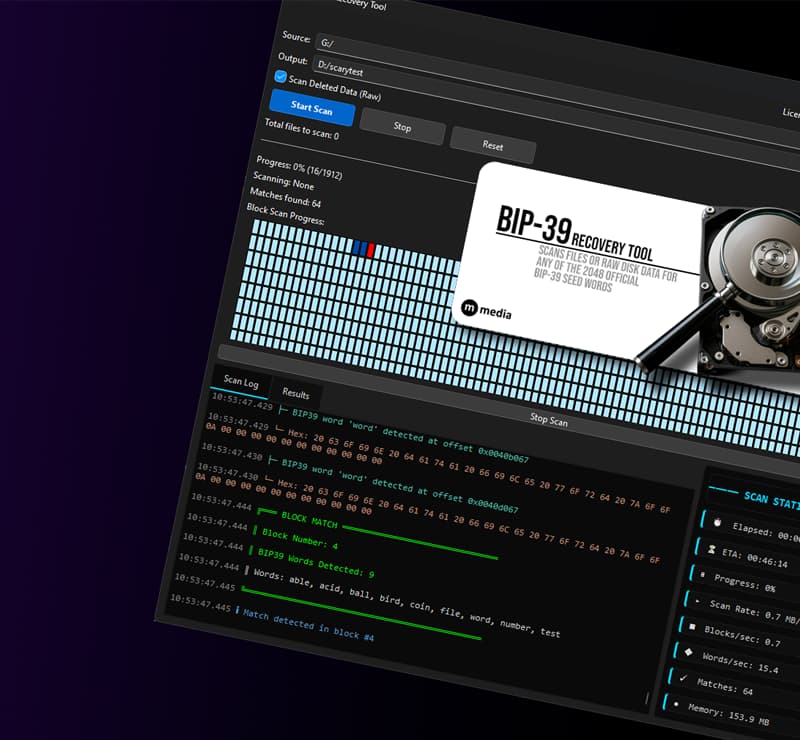The image size is (800, 740).
Task: Switch to the Results tab
Action: pyautogui.click(x=295, y=393)
